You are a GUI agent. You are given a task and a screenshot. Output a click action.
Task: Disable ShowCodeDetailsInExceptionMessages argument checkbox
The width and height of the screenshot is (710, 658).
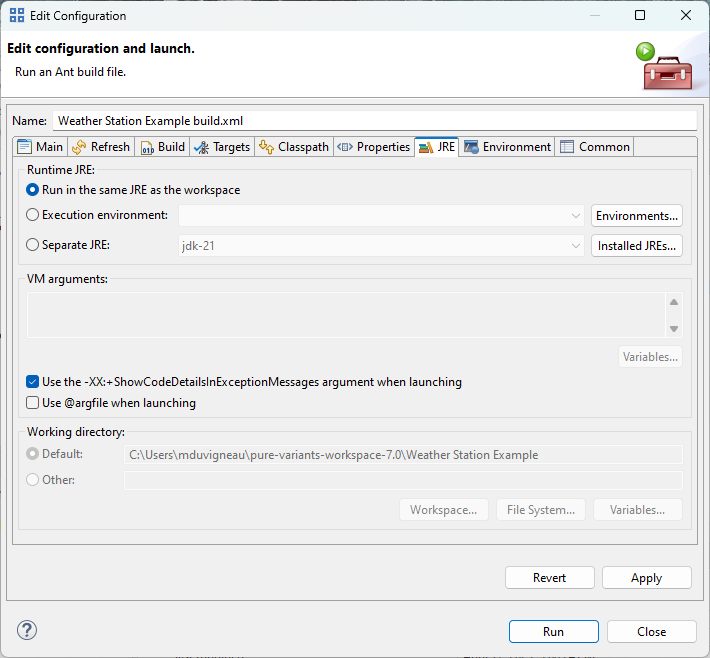(33, 382)
